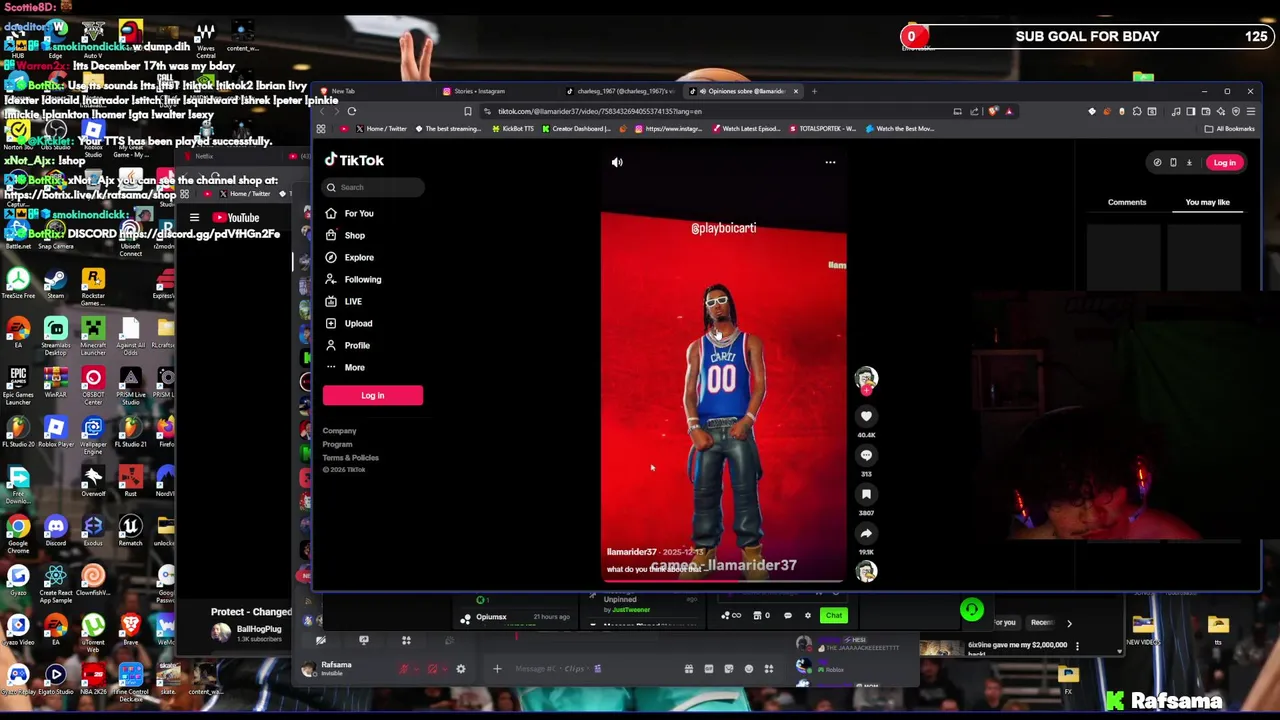Open Profile in TikTok sidebar
Viewport: 1280px width, 720px height.
tap(347, 345)
